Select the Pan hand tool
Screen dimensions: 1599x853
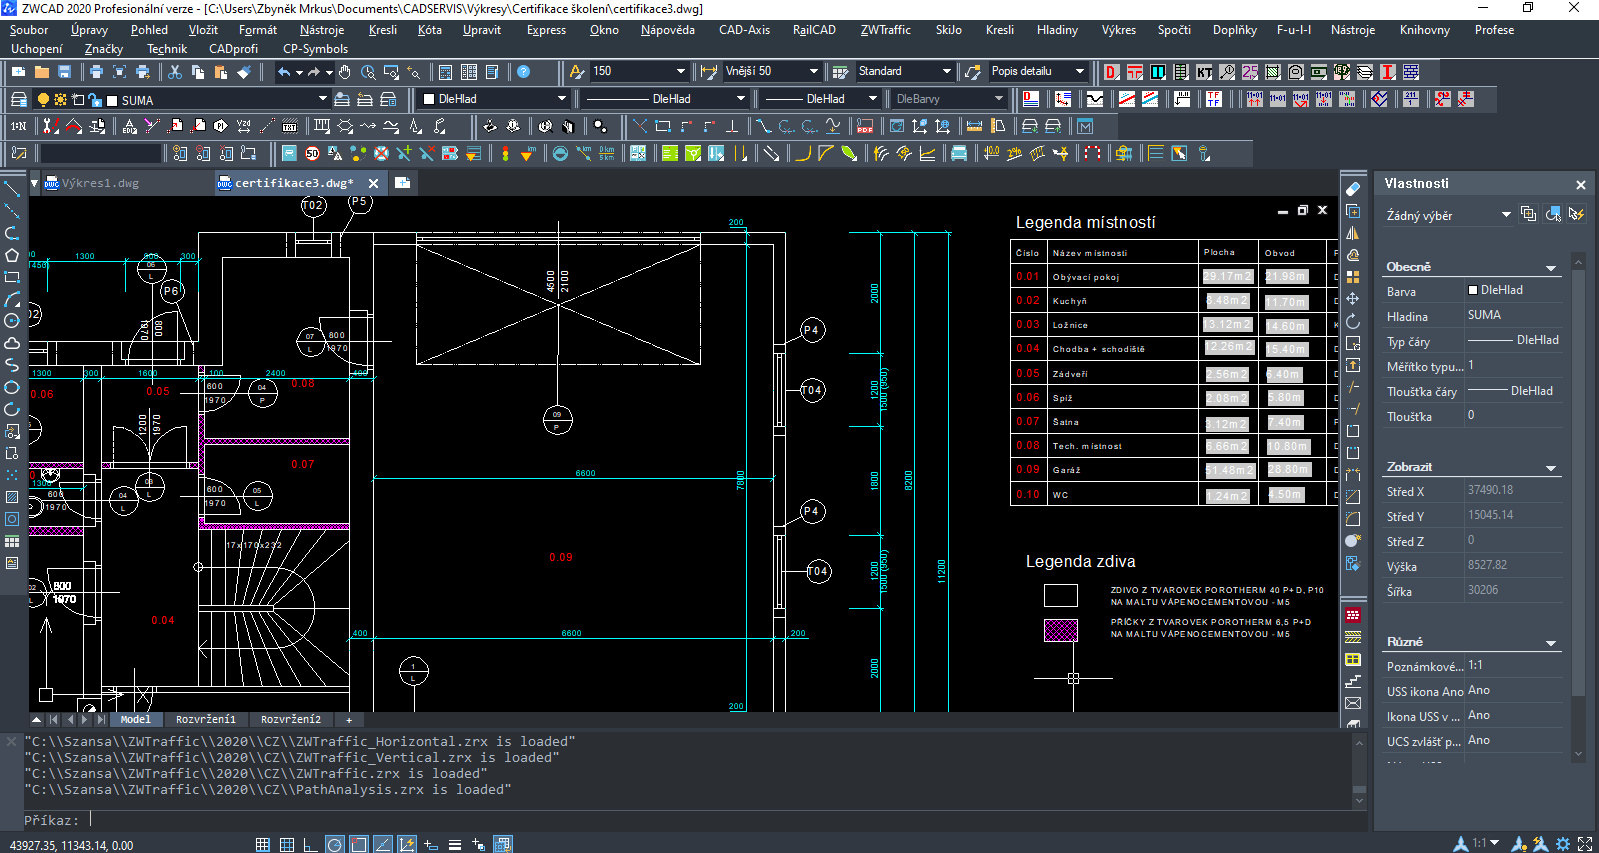pyautogui.click(x=345, y=72)
